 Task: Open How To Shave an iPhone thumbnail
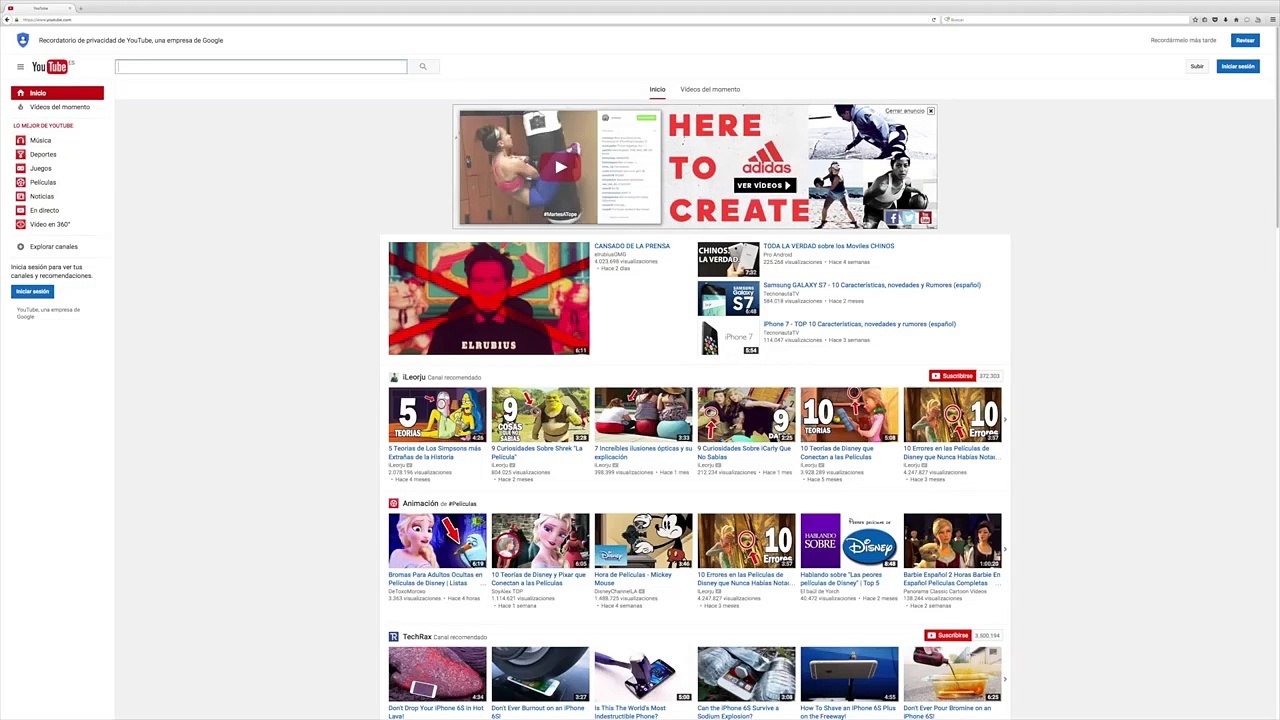click(x=849, y=674)
